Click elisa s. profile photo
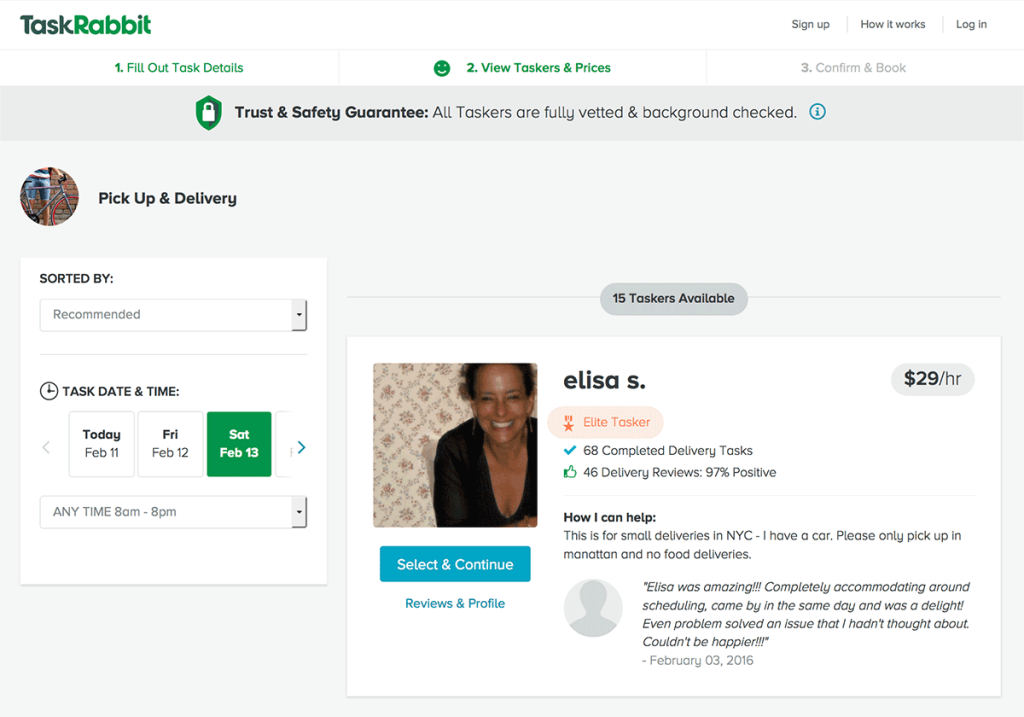This screenshot has width=1024, height=717. pyautogui.click(x=455, y=445)
